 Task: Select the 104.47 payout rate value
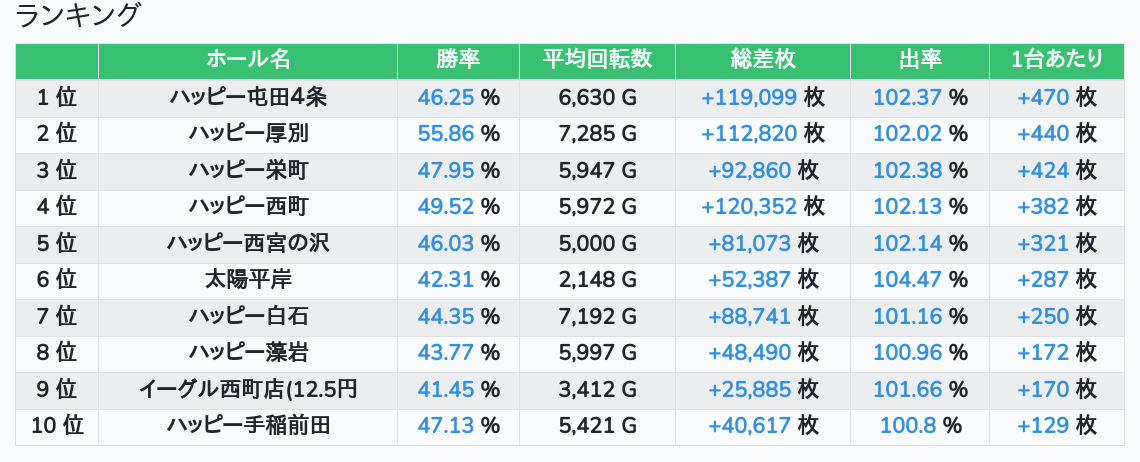point(907,279)
